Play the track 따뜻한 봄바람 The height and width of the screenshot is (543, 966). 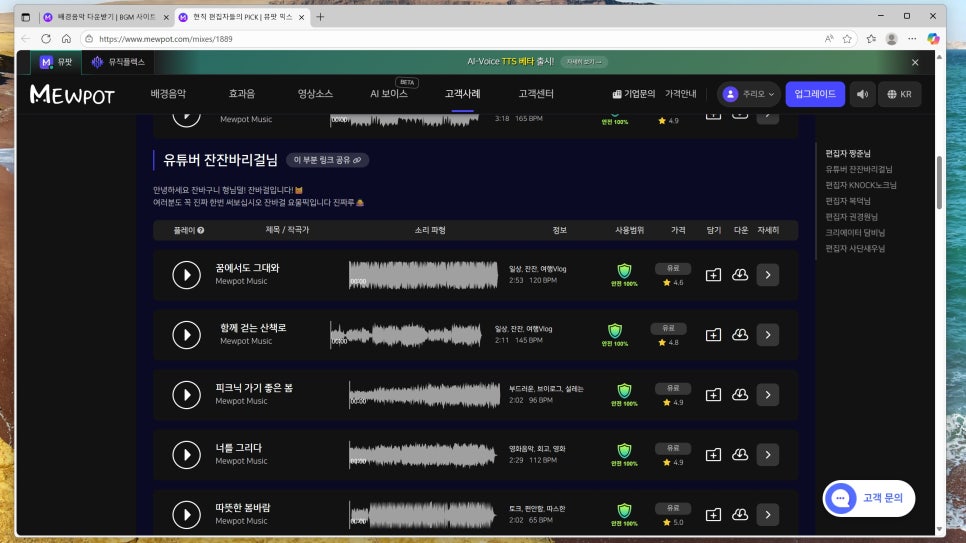coord(186,515)
